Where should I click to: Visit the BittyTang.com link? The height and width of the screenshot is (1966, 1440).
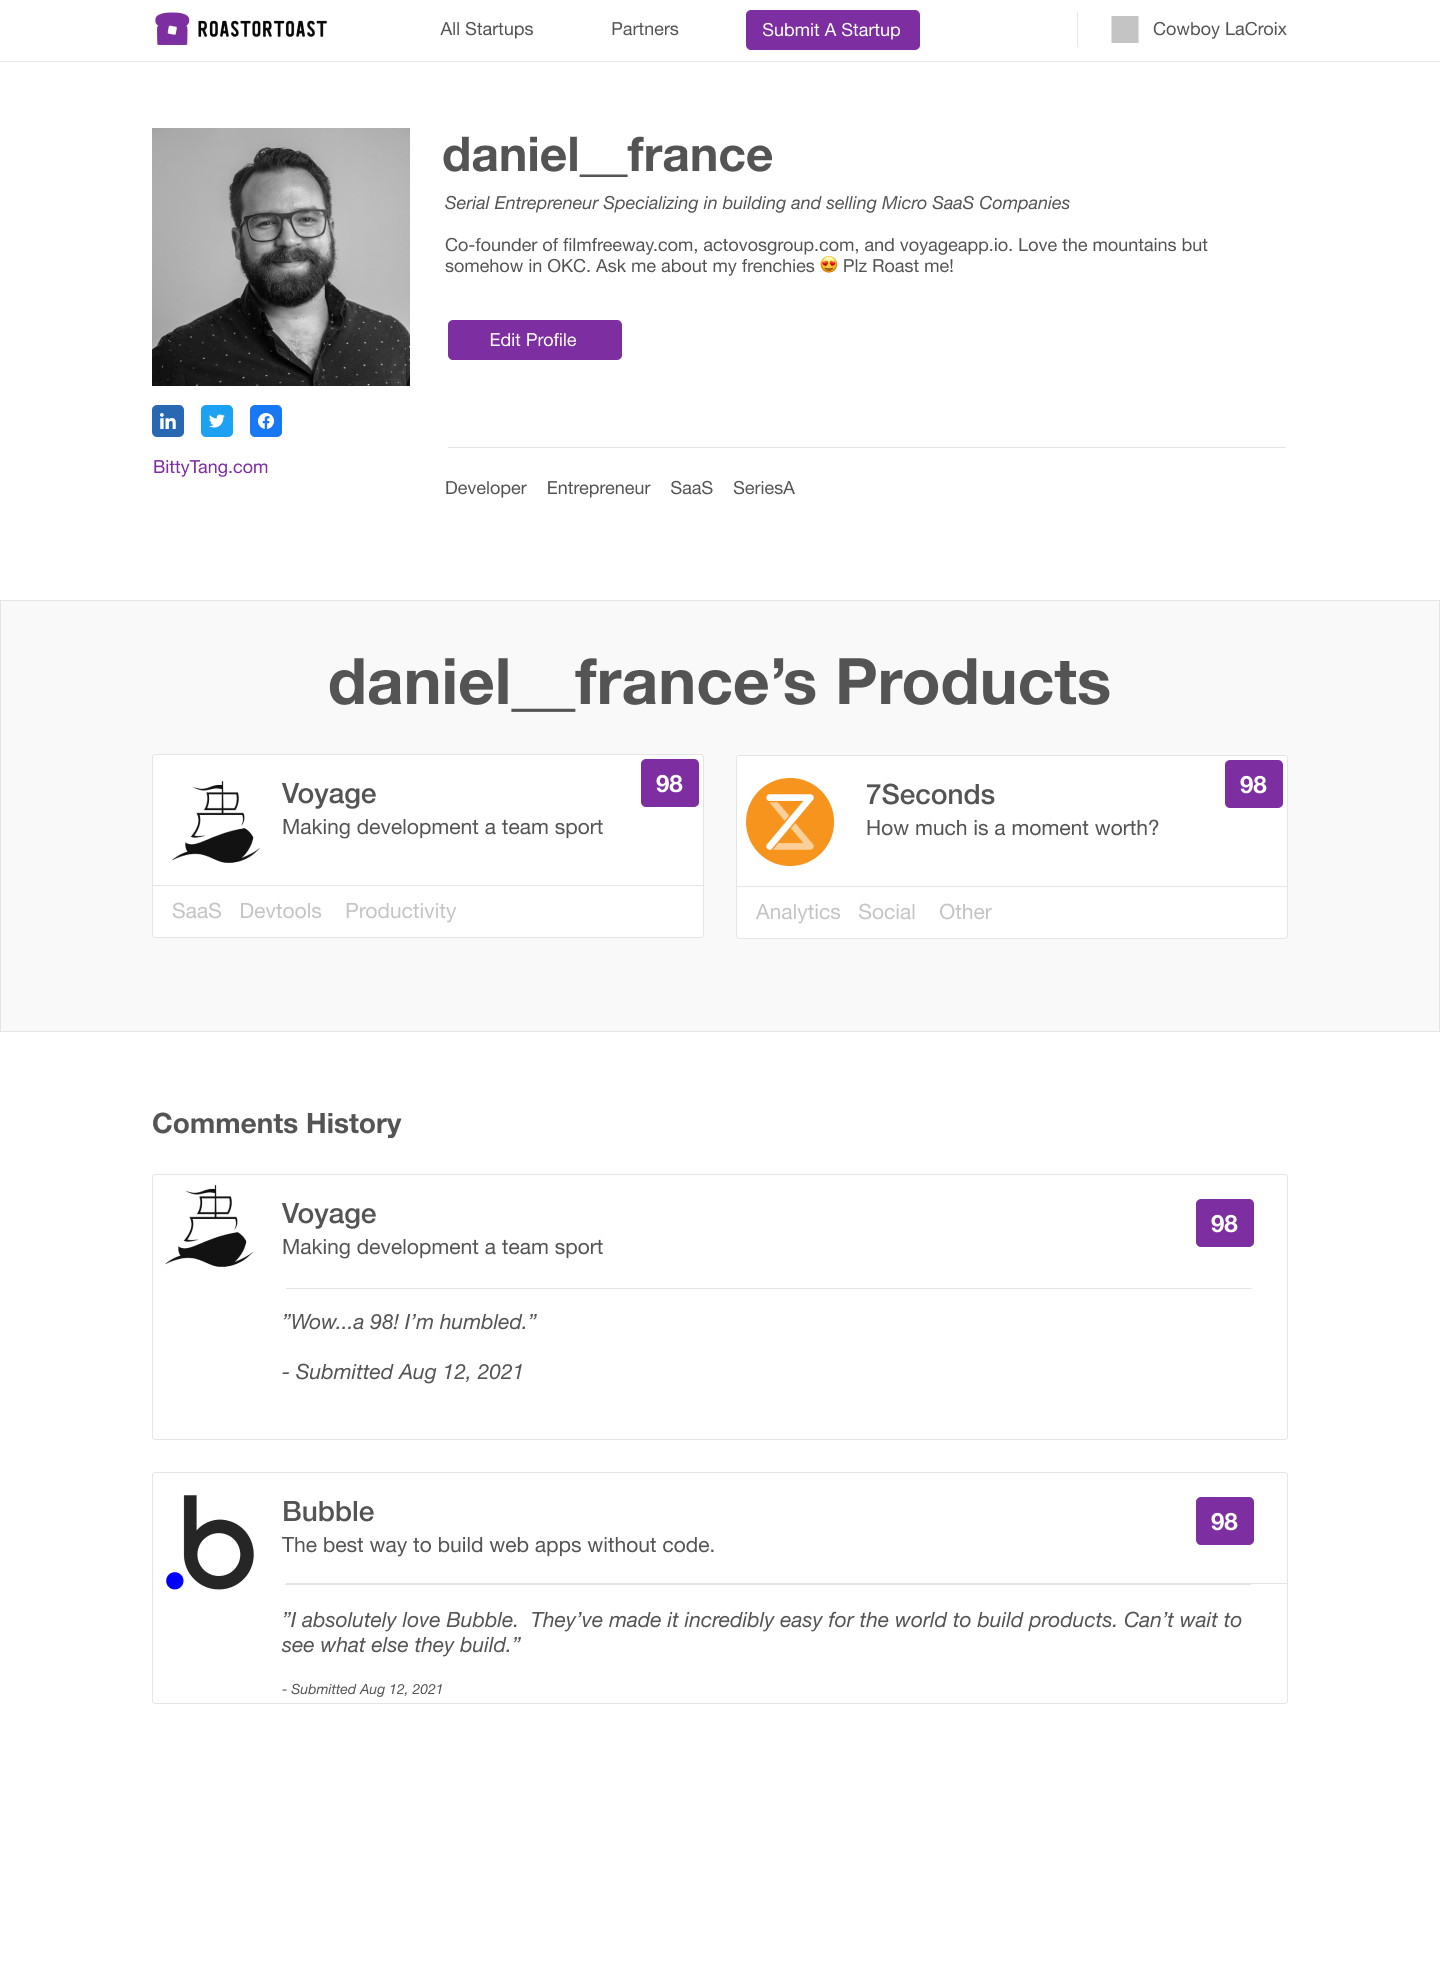[210, 467]
